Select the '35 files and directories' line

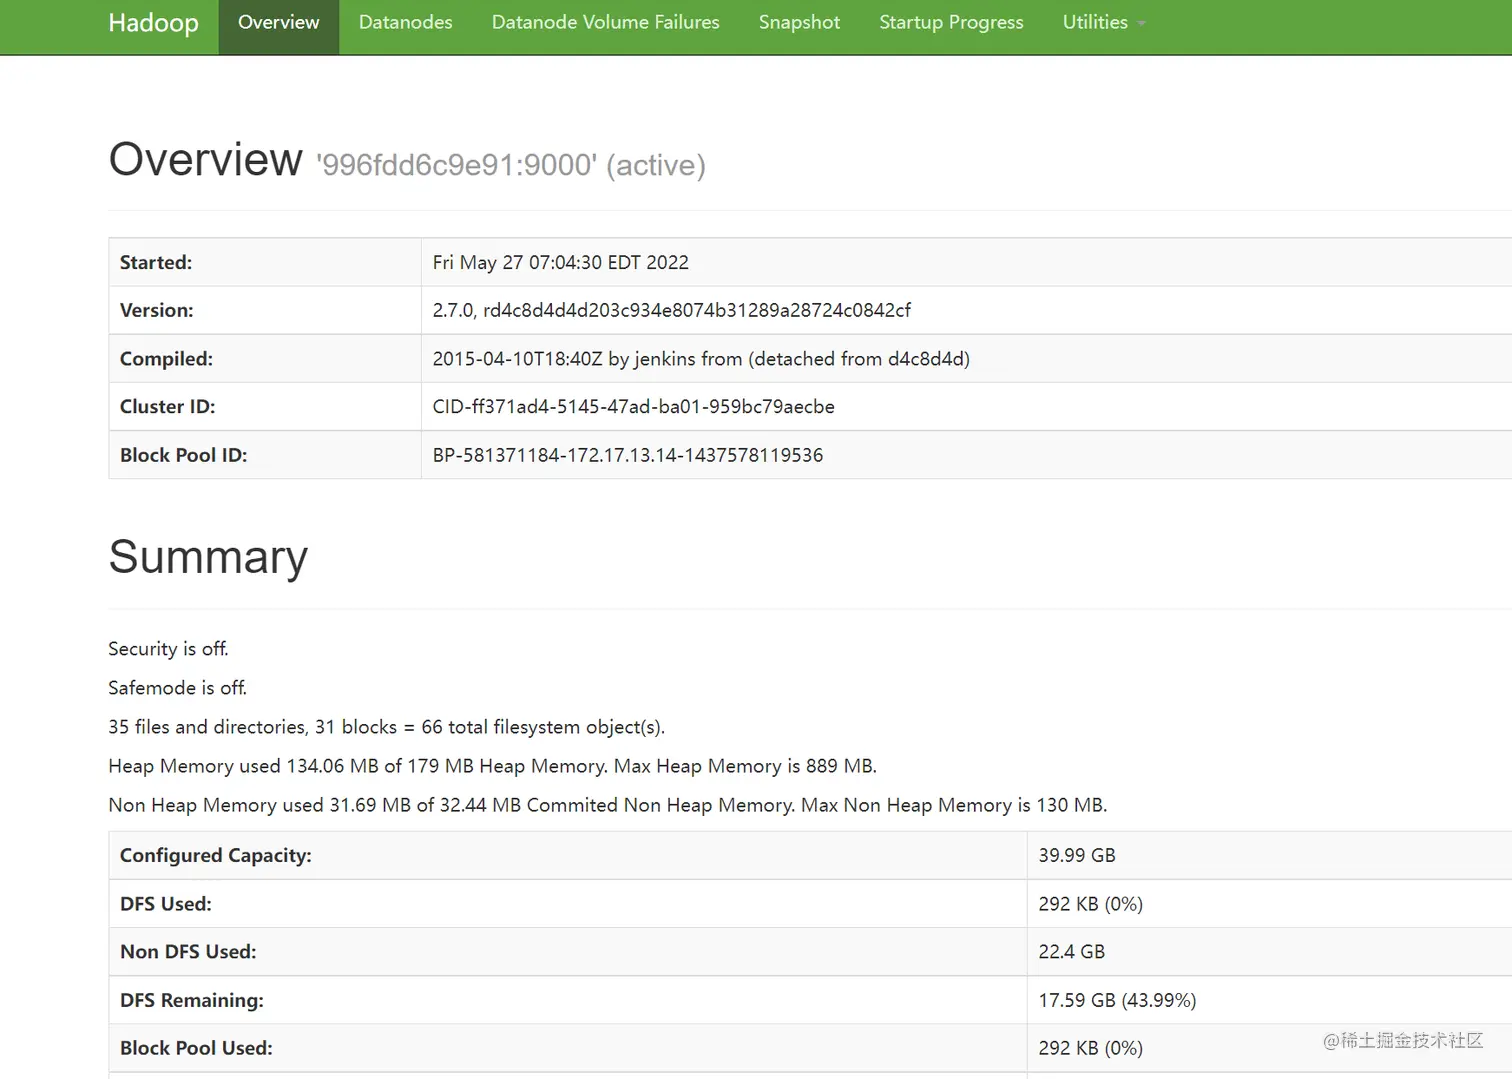[386, 727]
